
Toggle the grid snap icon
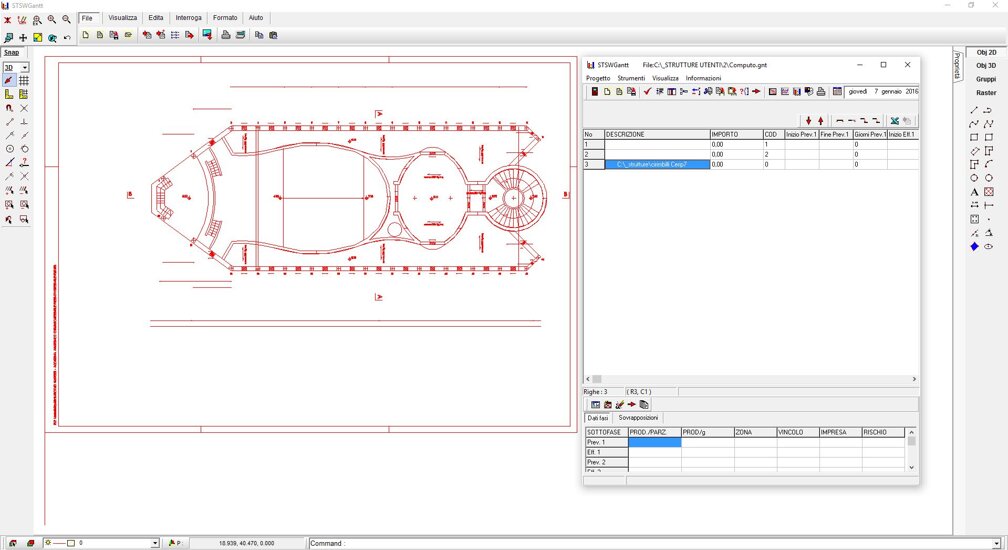coord(24,81)
